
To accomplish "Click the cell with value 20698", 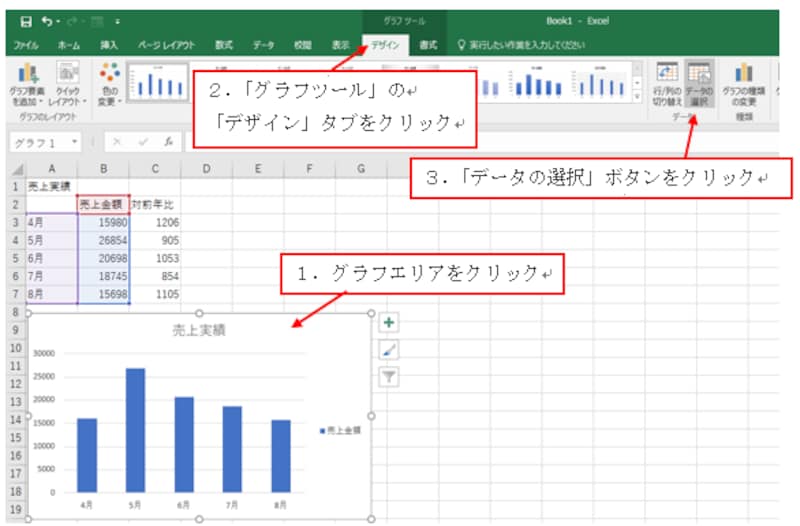I will pos(104,258).
